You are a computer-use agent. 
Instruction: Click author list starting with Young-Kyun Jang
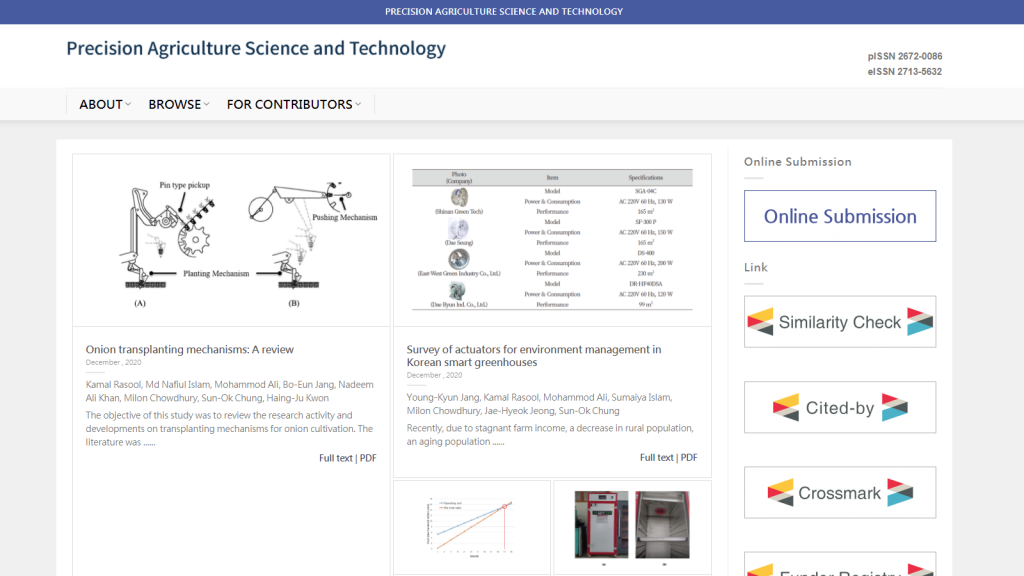(x=539, y=404)
